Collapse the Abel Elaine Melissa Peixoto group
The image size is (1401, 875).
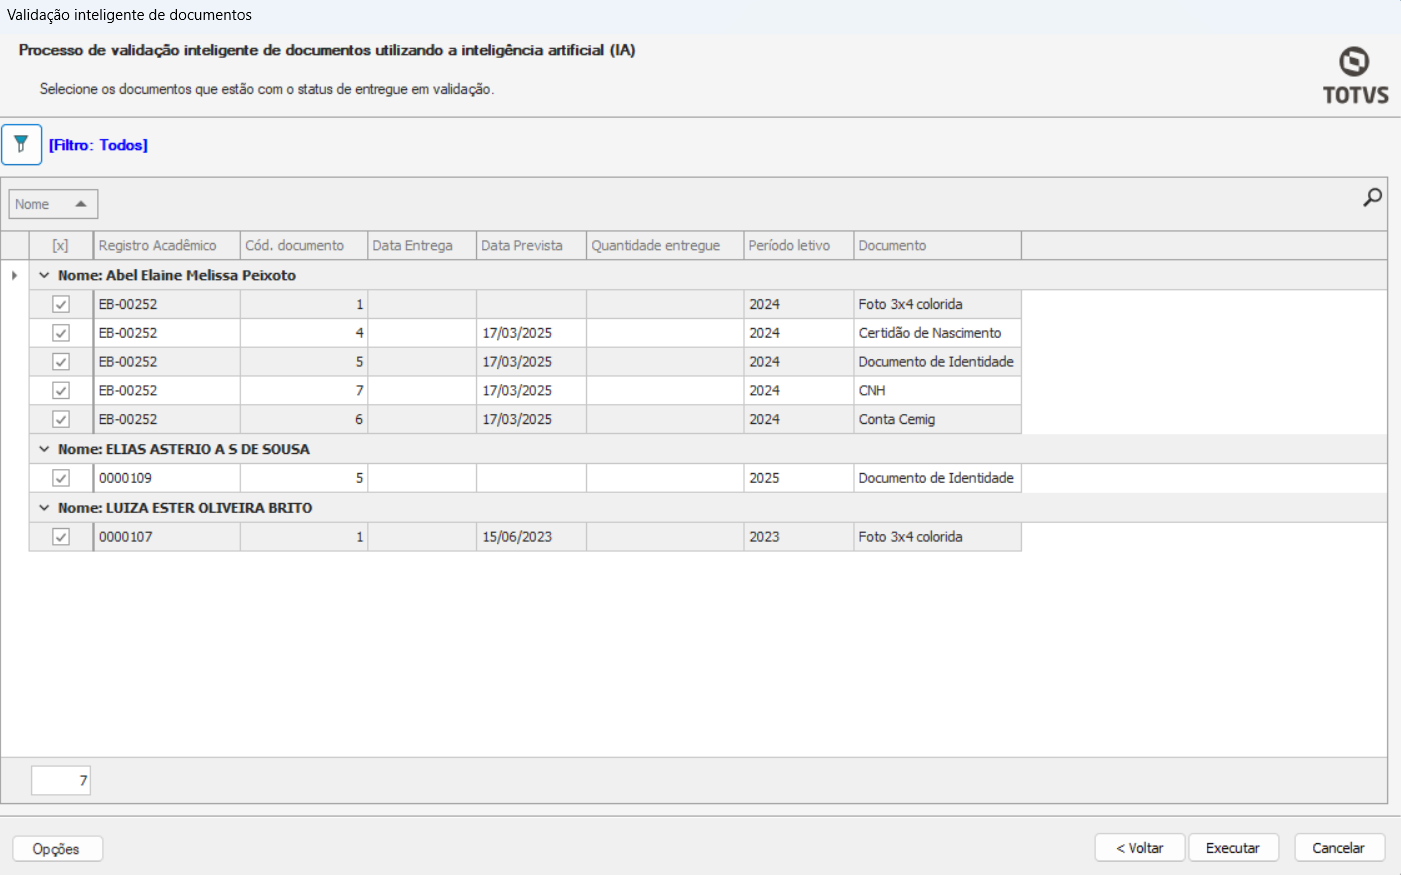[44, 275]
